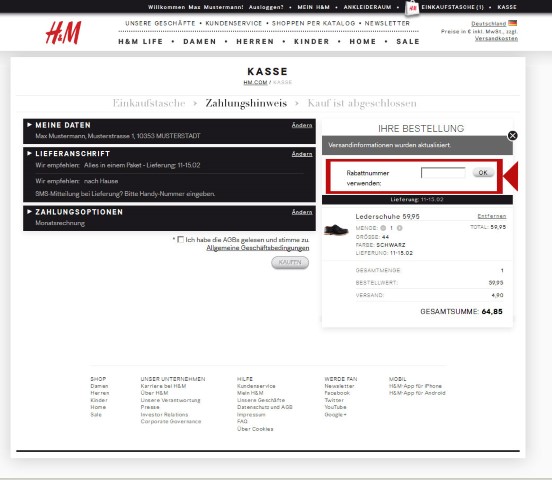Image resolution: width=552 pixels, height=480 pixels.
Task: Open Einkaufstasche (1) link
Action: coord(452,7)
